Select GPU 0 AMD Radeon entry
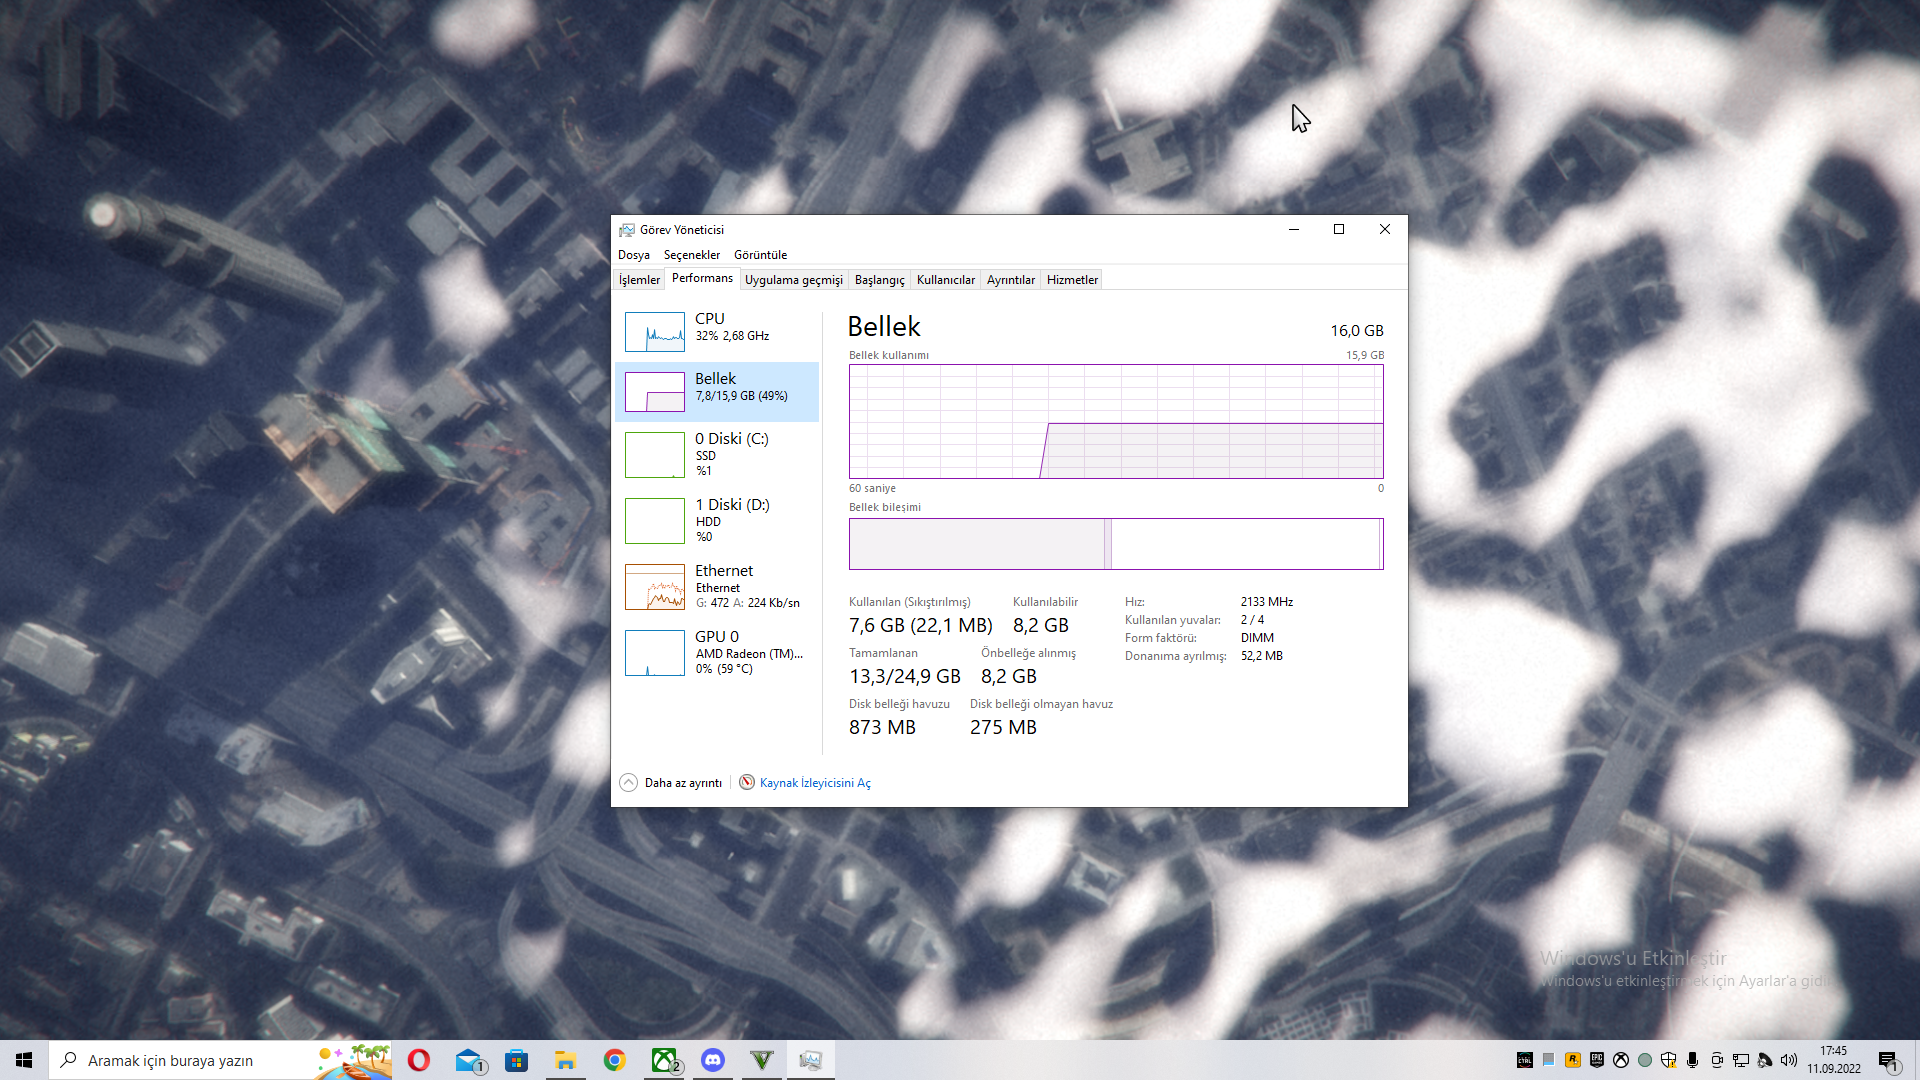Viewport: 1920px width, 1080px height. [716, 652]
